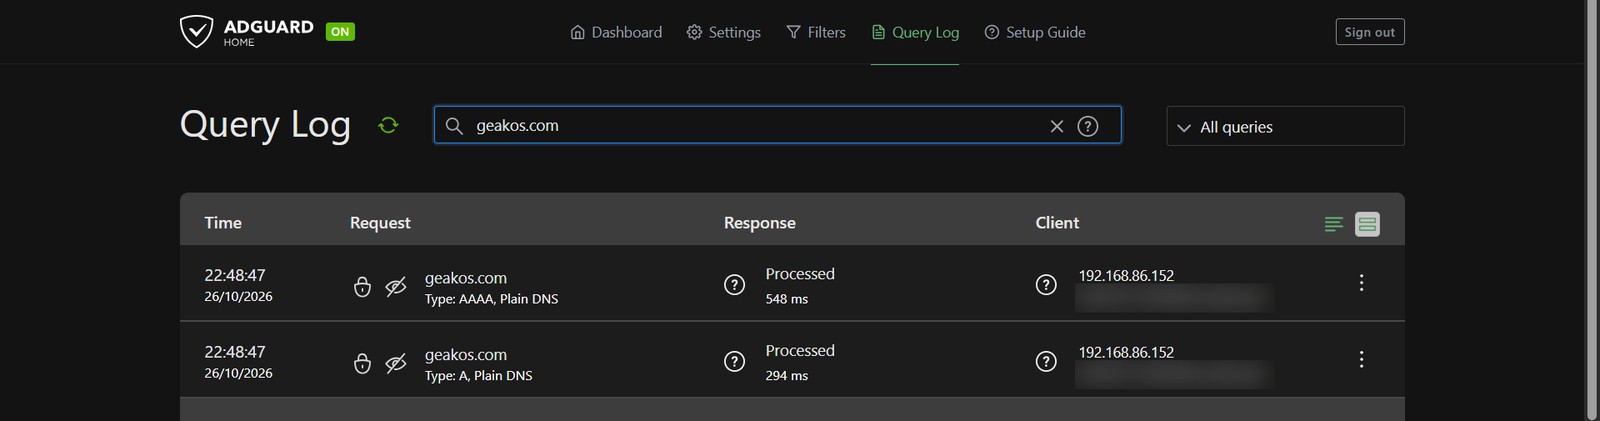The height and width of the screenshot is (421, 1600).
Task: Open the Settings menu
Action: [x=724, y=32]
